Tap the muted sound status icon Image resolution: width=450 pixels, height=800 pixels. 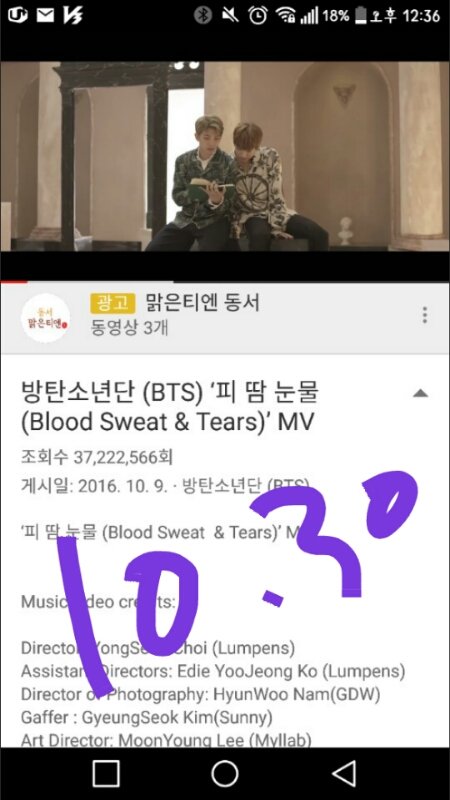click(x=230, y=15)
